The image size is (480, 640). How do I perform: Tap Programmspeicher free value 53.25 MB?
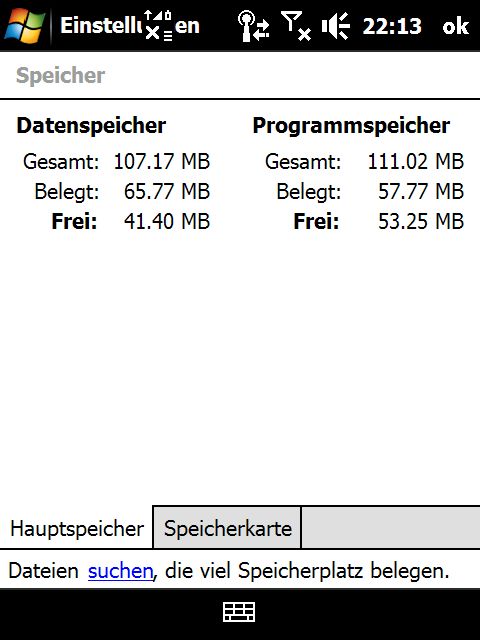421,221
